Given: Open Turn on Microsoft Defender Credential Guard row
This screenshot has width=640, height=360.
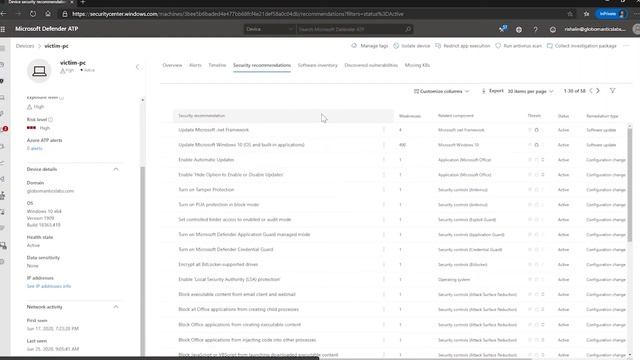Looking at the screenshot, I should 226,249.
